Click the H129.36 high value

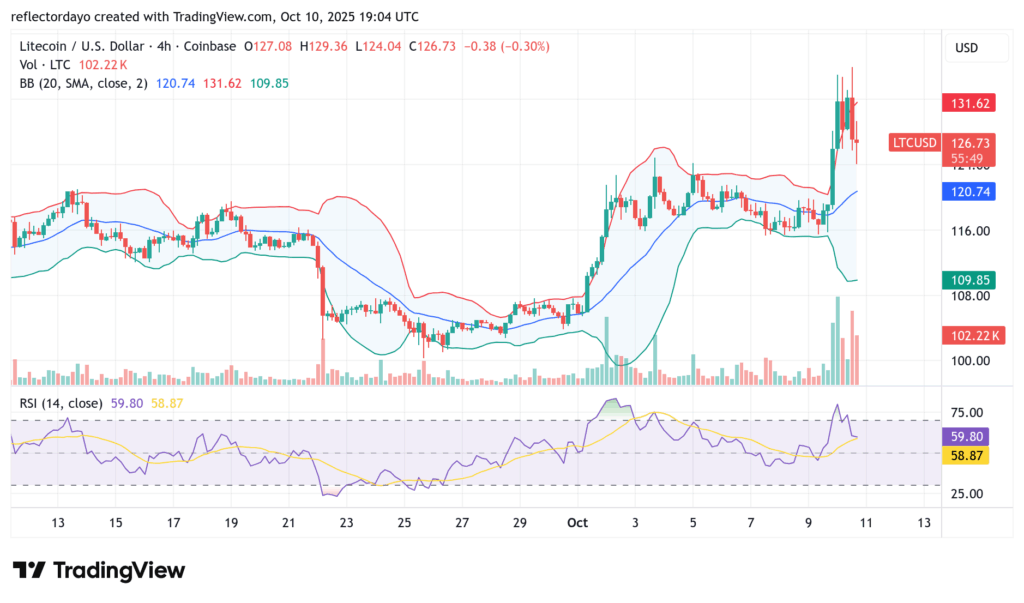323,46
